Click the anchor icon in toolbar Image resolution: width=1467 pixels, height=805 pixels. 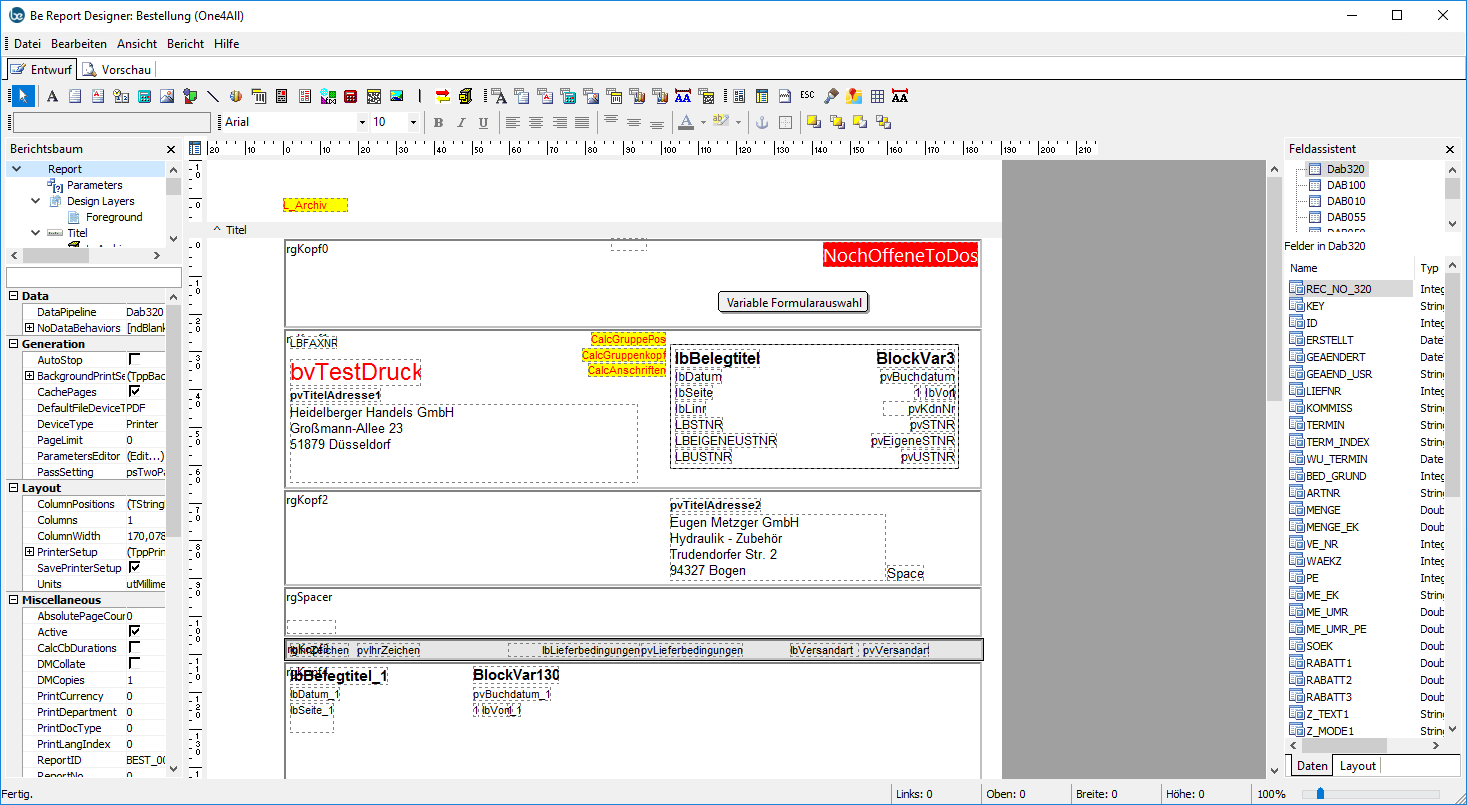pos(761,122)
